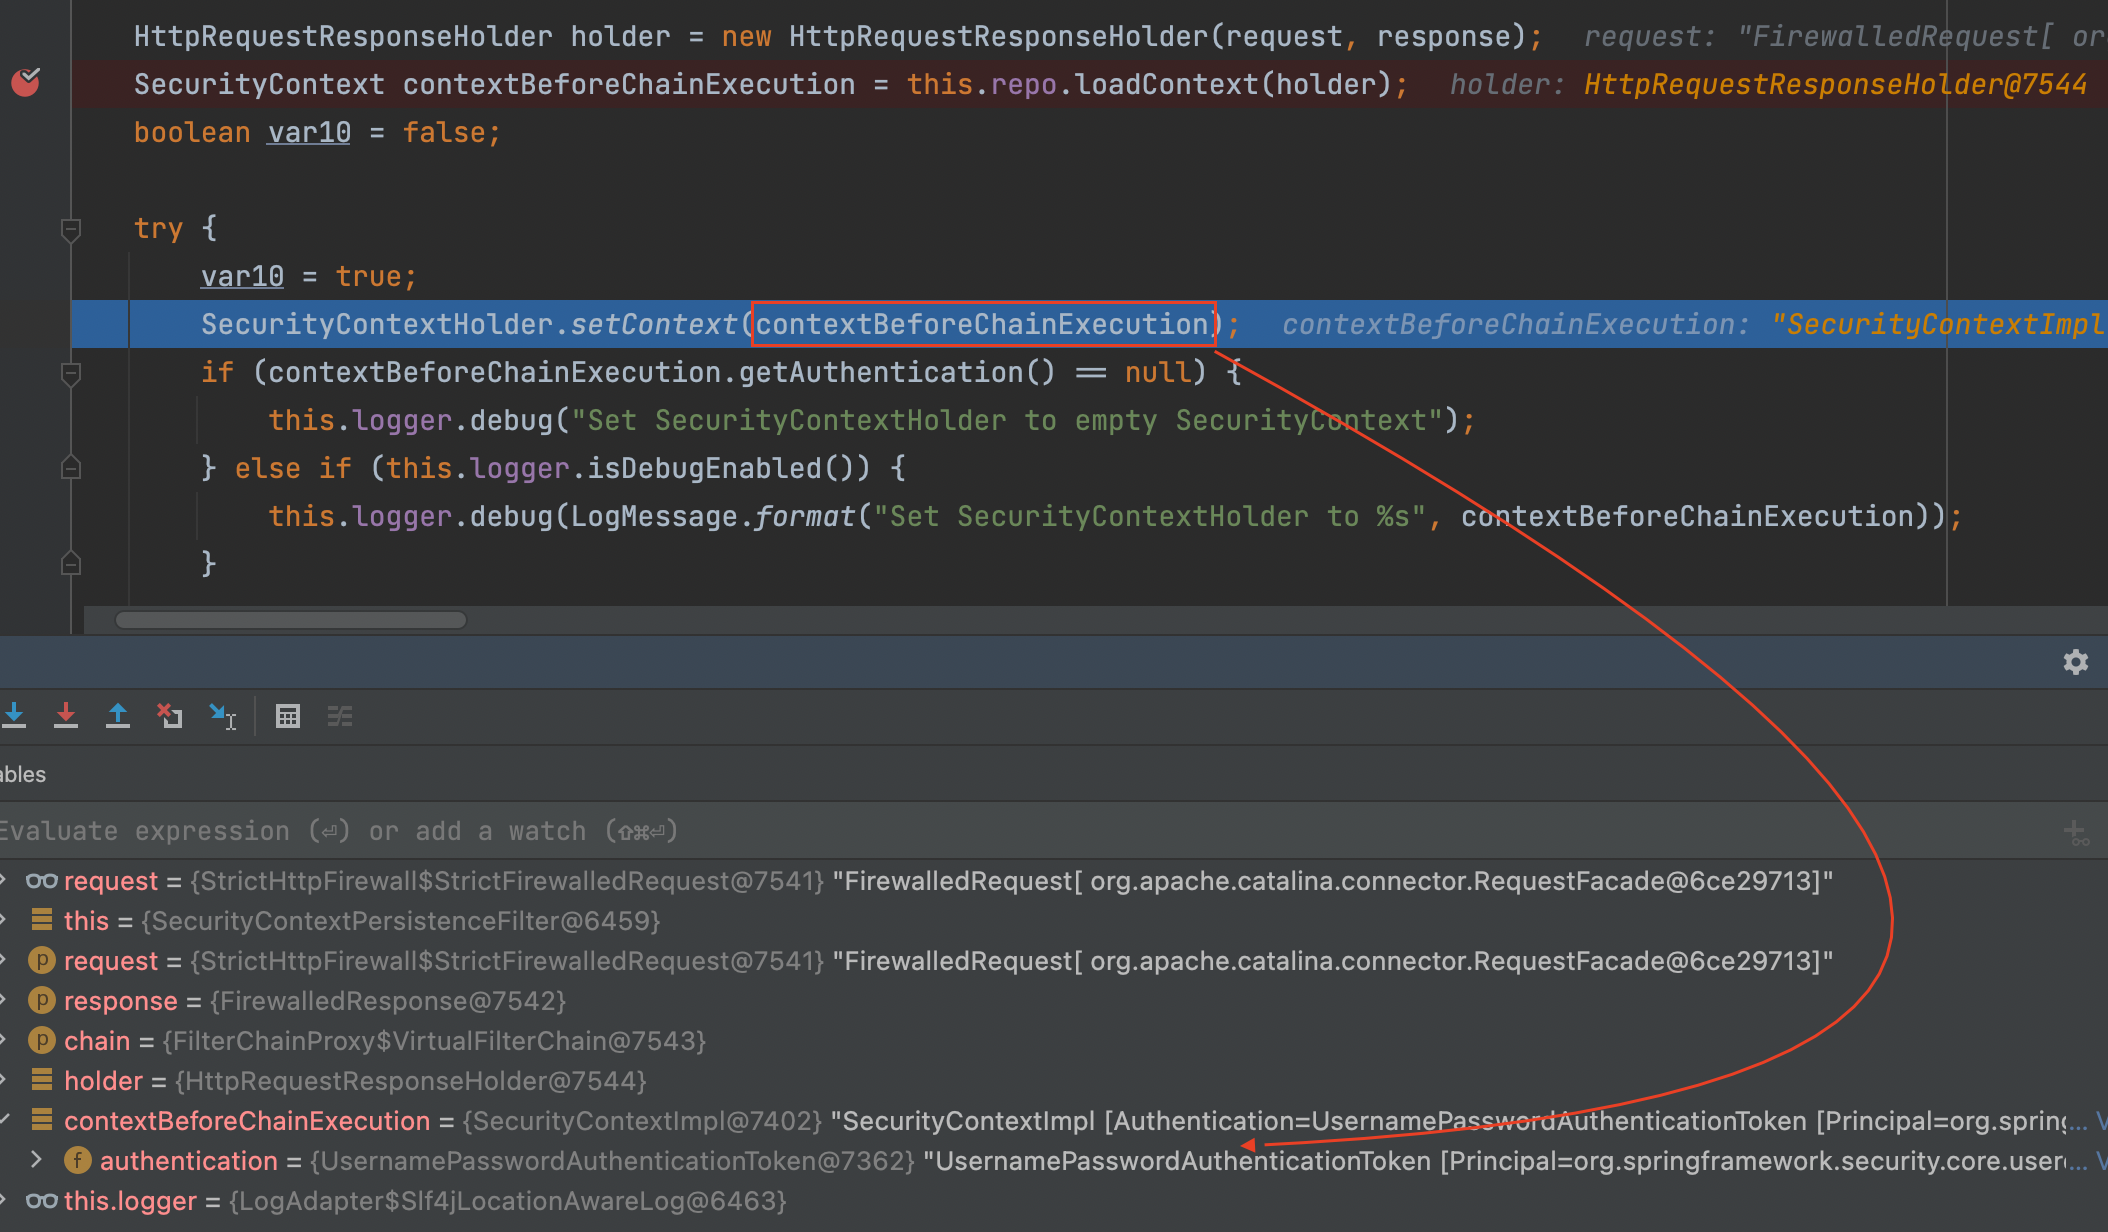Click the red Force Step Into icon
The image size is (2108, 1232).
click(66, 716)
